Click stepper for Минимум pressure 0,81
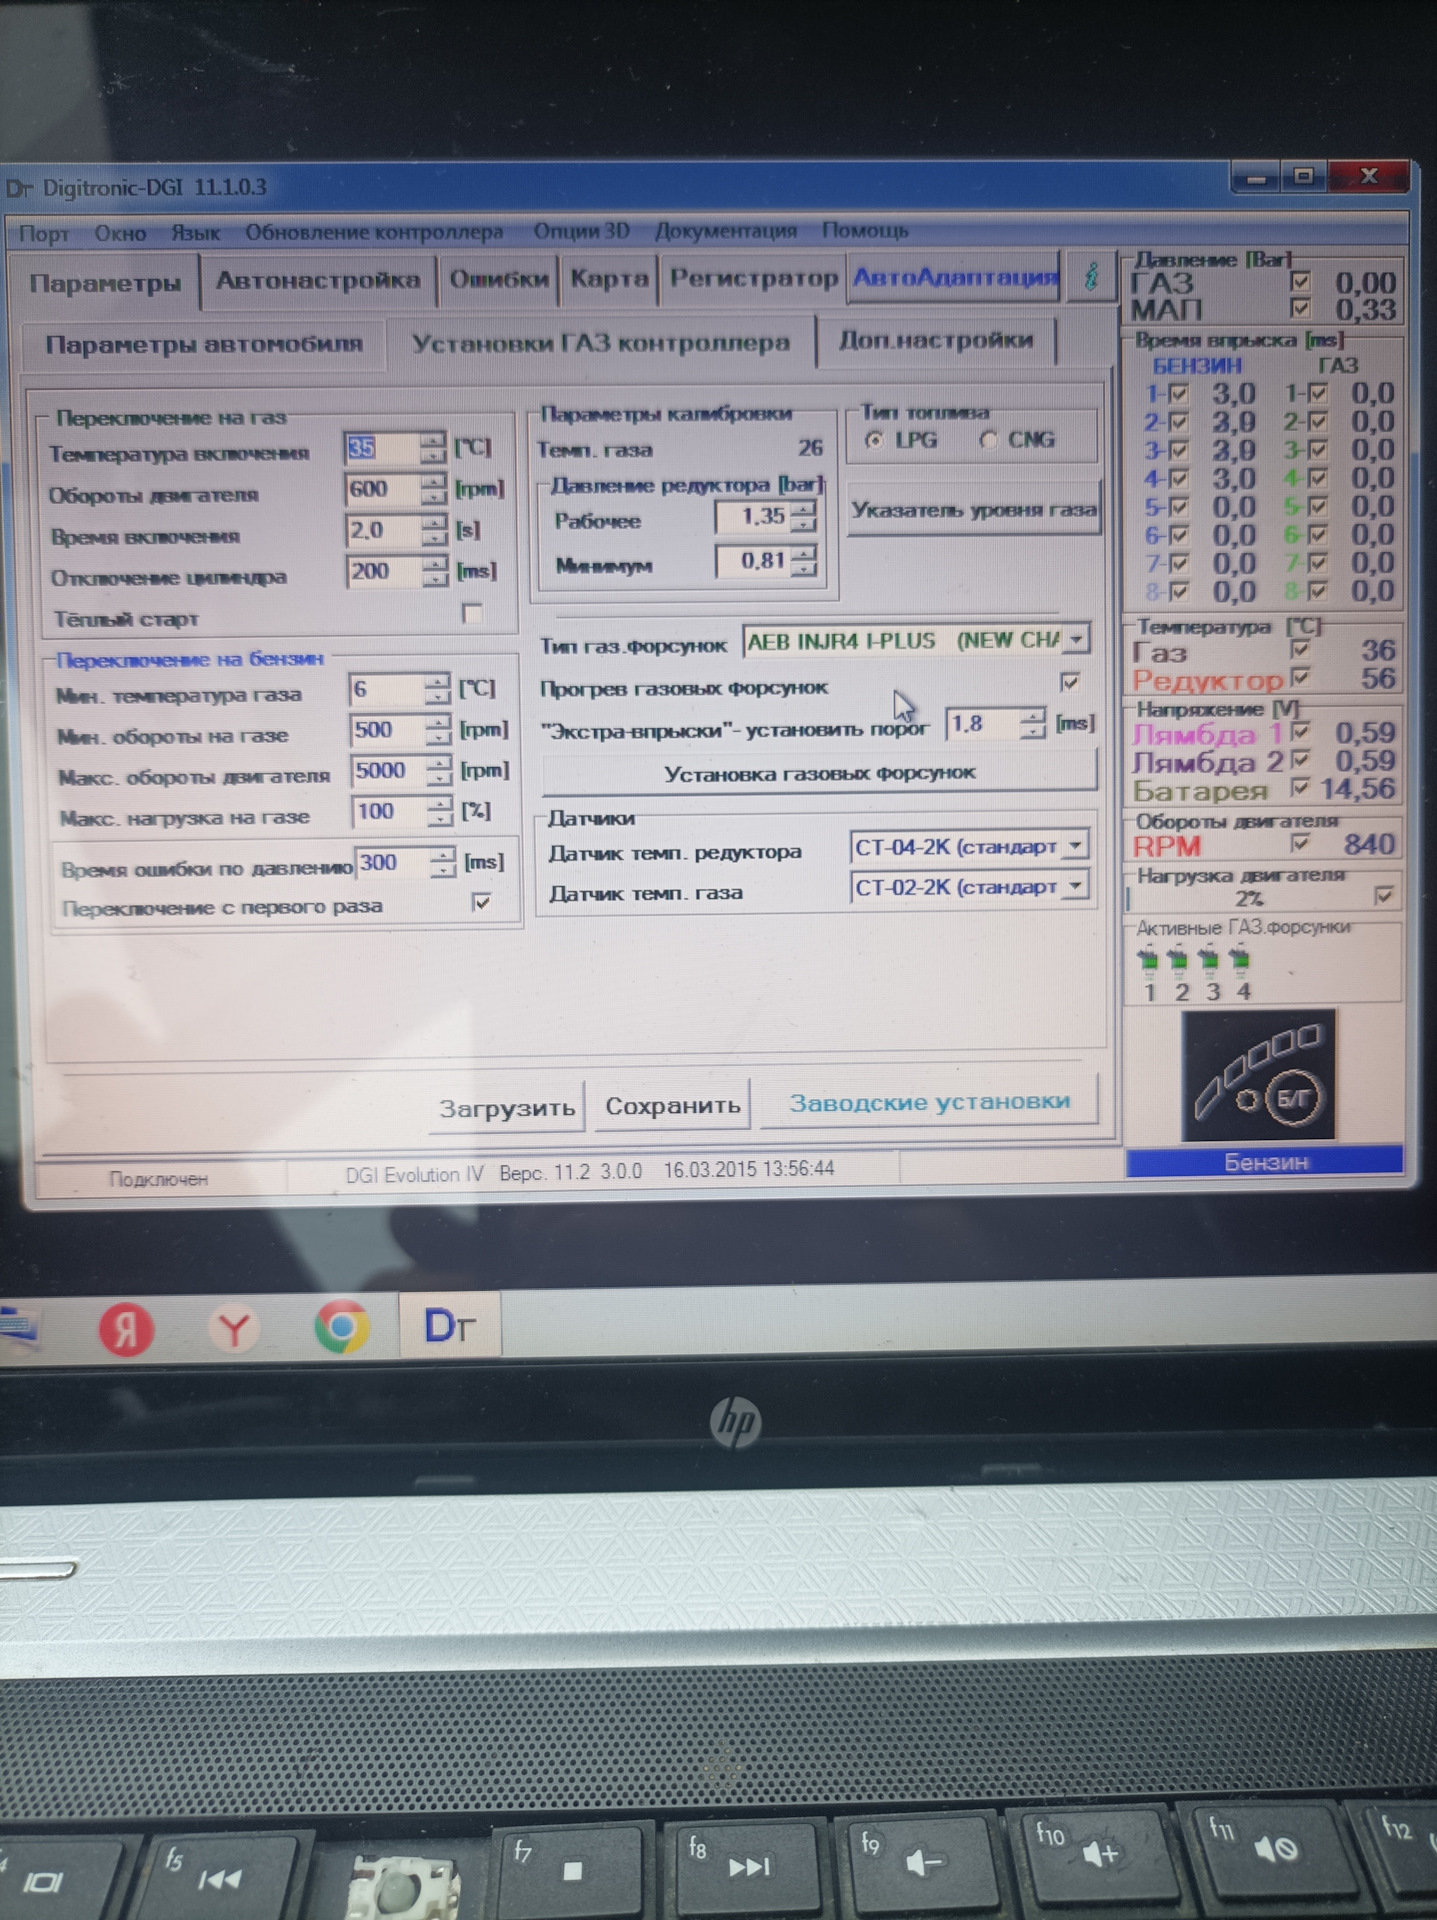 point(803,560)
